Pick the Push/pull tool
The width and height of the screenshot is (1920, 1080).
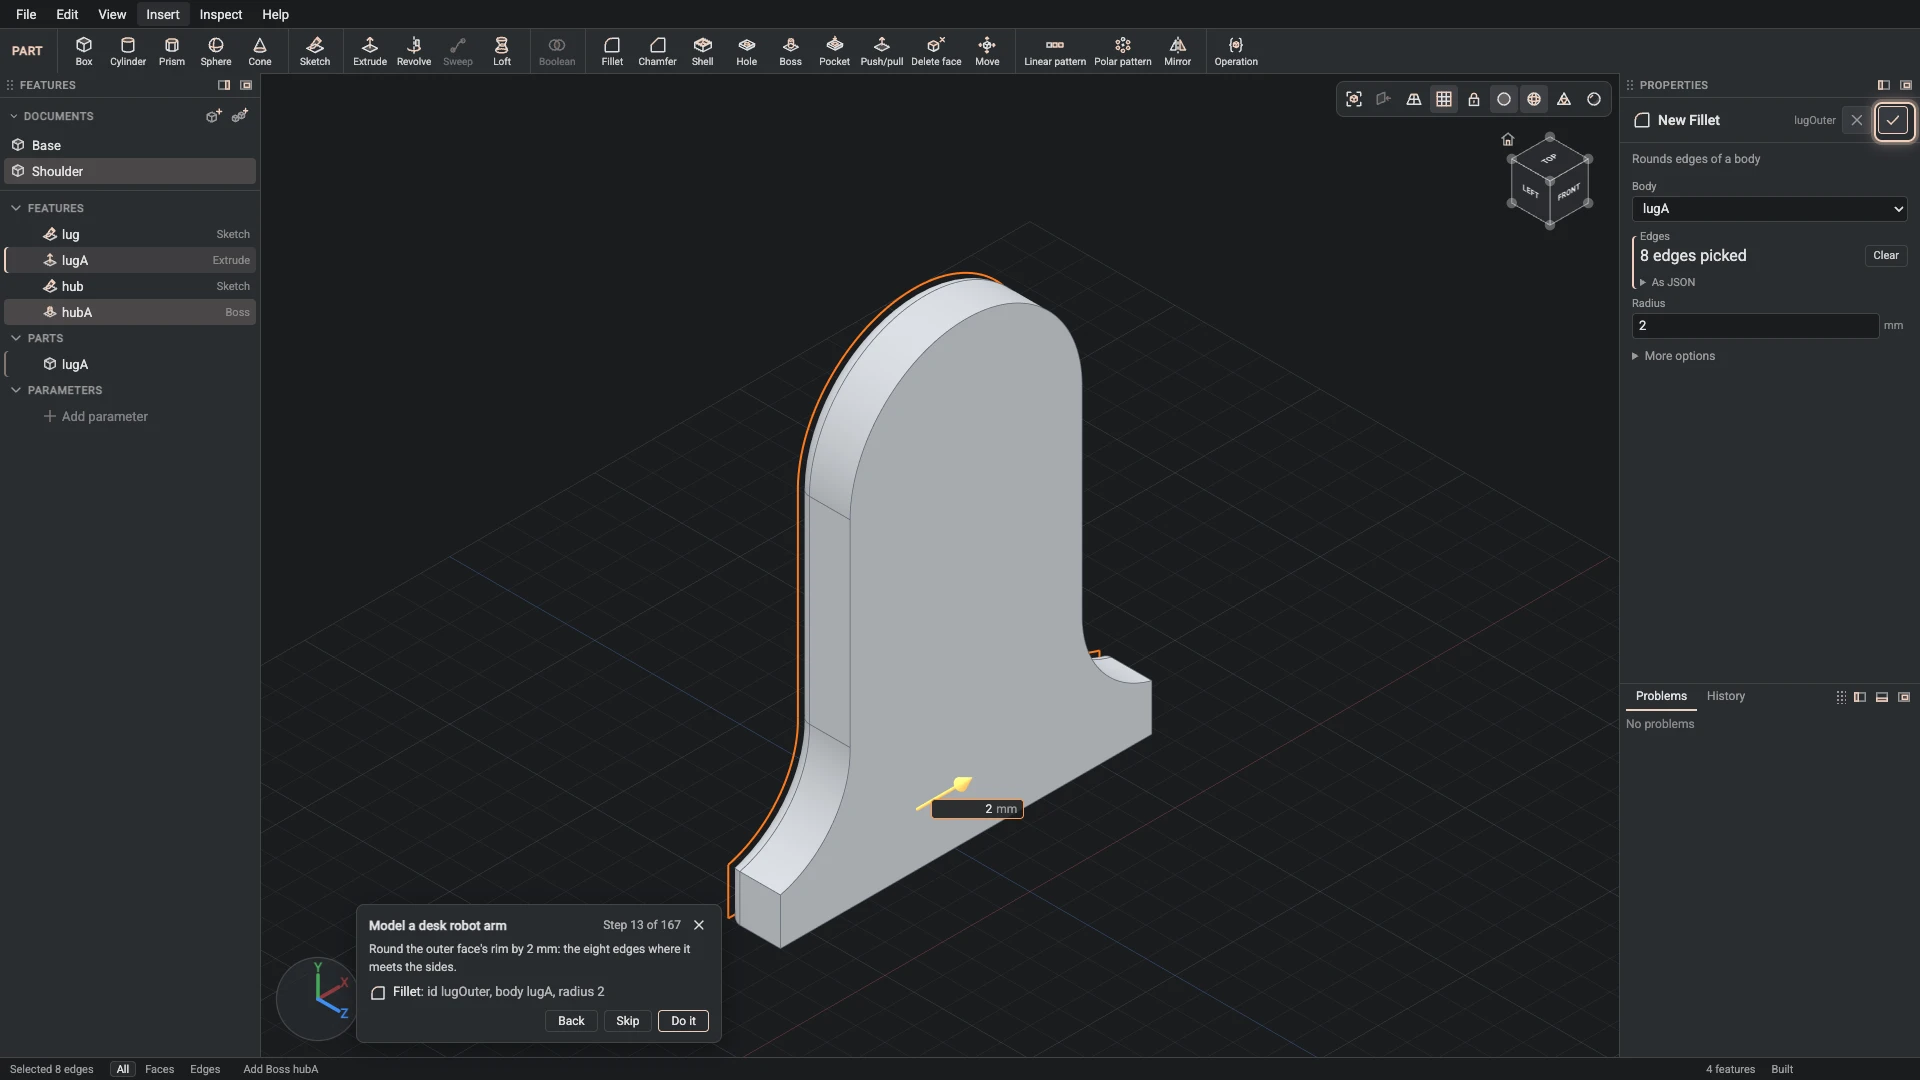882,51
